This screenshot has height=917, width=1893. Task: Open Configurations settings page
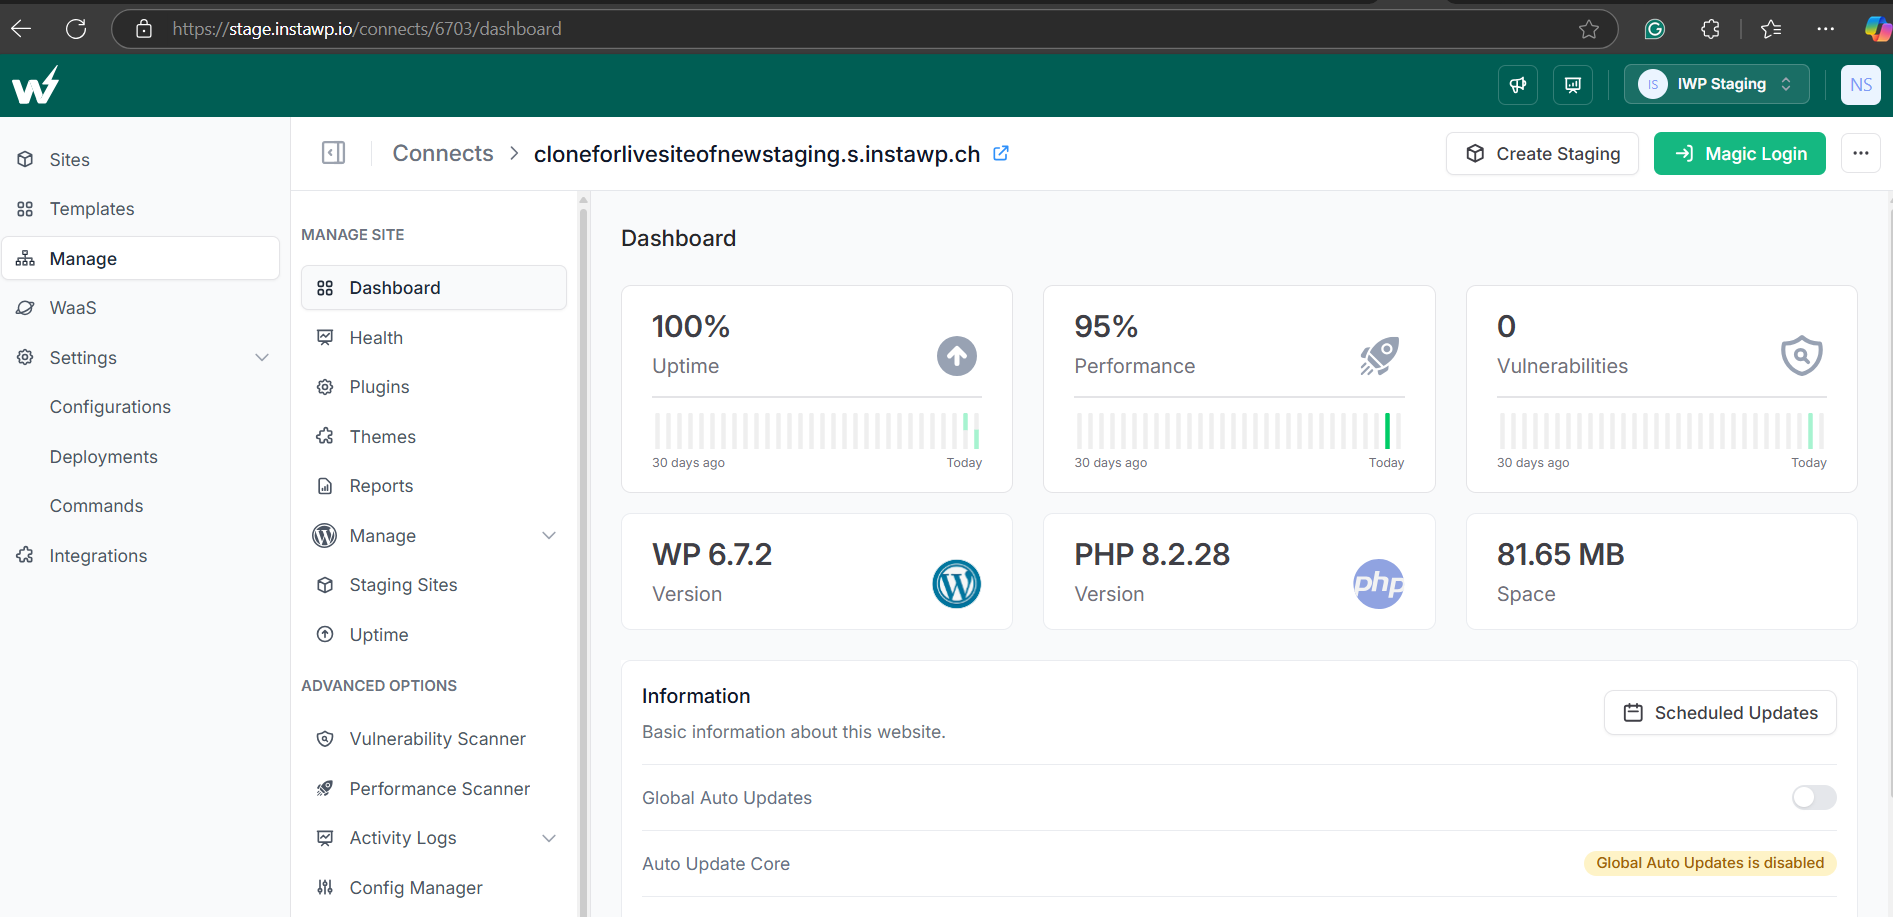click(x=110, y=407)
